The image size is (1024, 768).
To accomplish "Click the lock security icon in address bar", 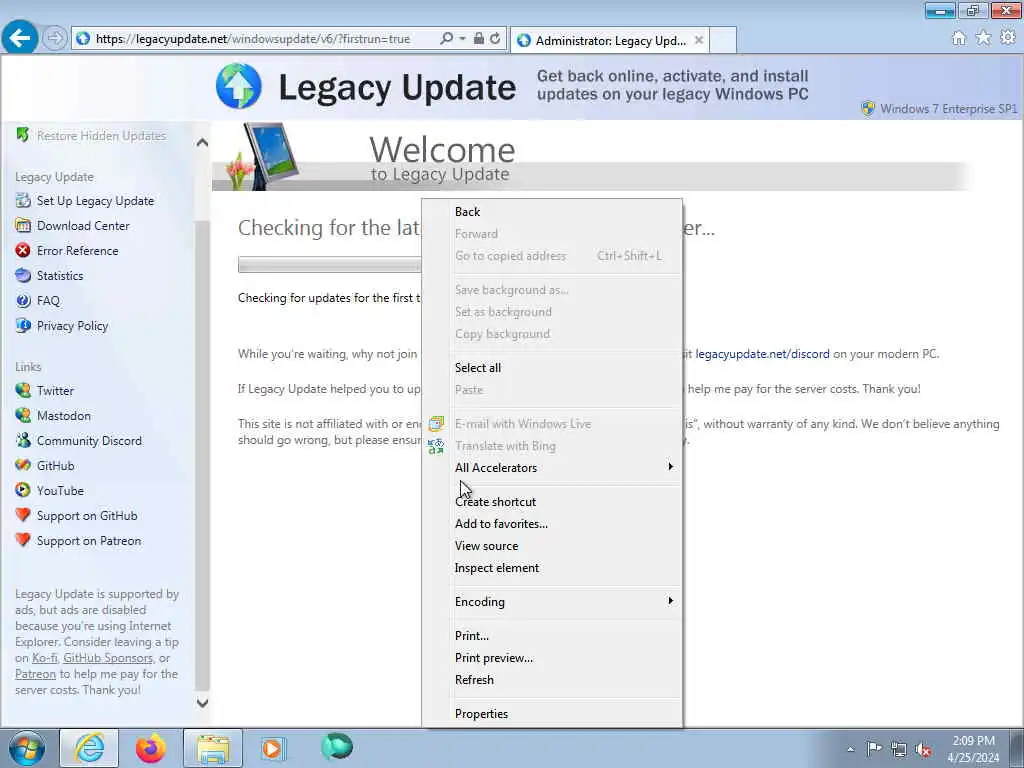I will click(x=479, y=39).
